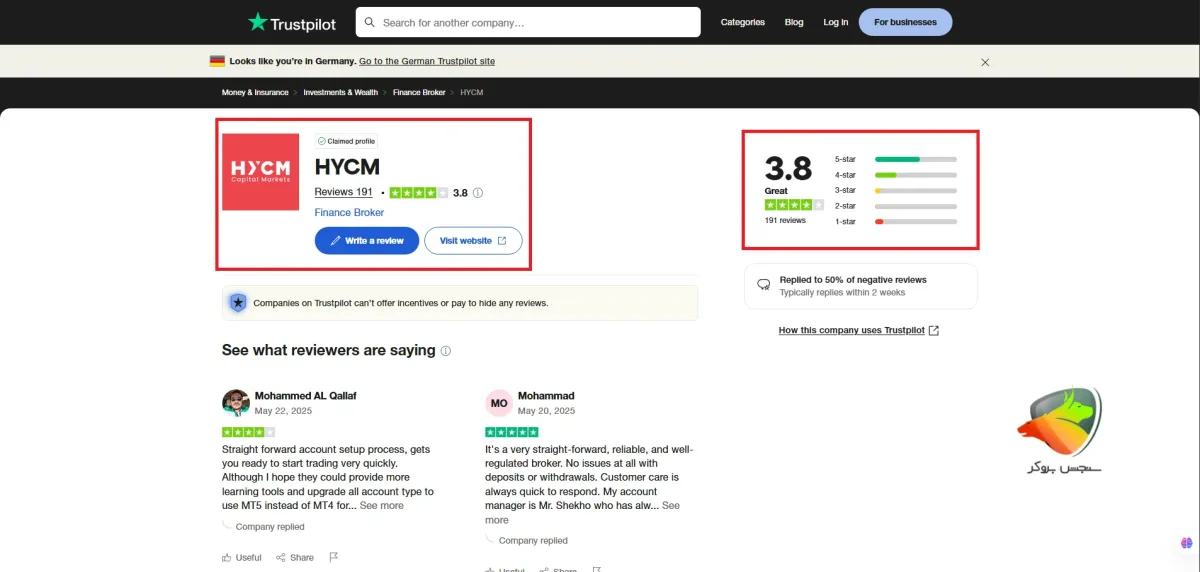Screen dimensions: 1200x572
Task: Click the MO avatar of Mohammad
Action: [499, 403]
